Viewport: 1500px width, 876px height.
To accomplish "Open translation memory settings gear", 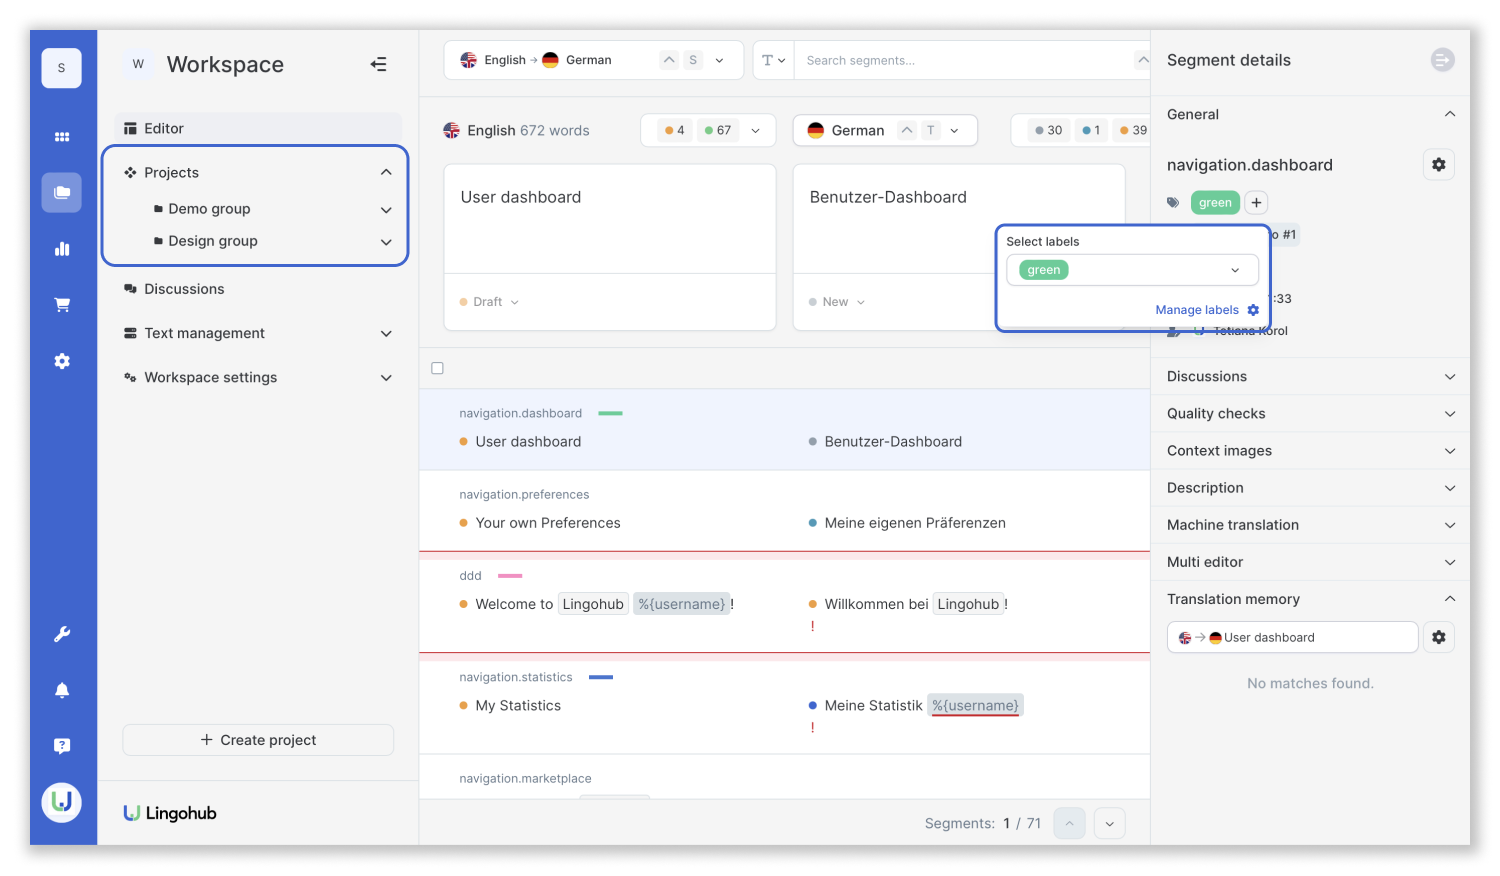I will pos(1438,637).
